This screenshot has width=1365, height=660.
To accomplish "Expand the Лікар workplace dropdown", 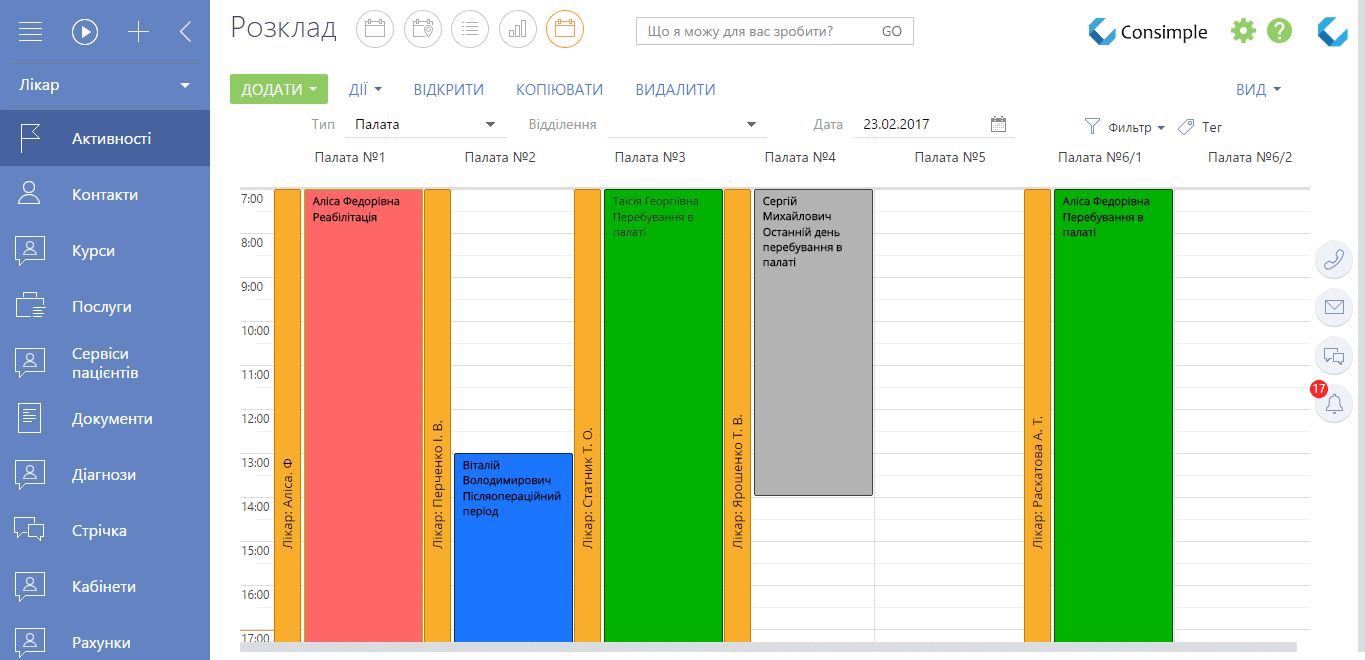I will 105,85.
